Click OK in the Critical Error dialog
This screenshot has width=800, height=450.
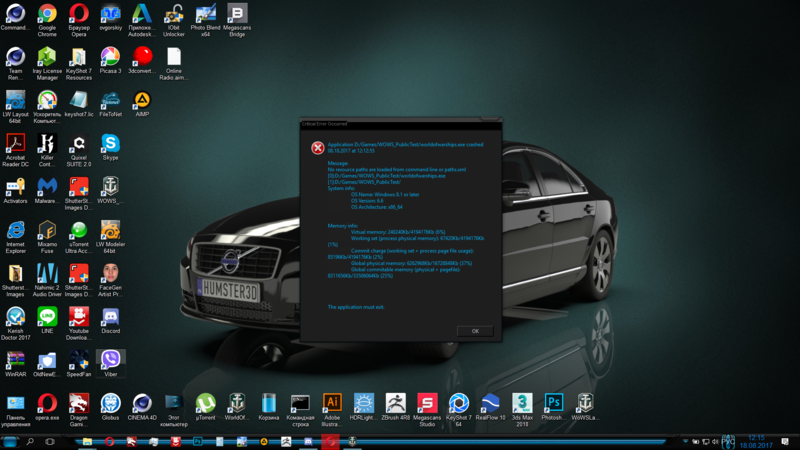click(475, 331)
